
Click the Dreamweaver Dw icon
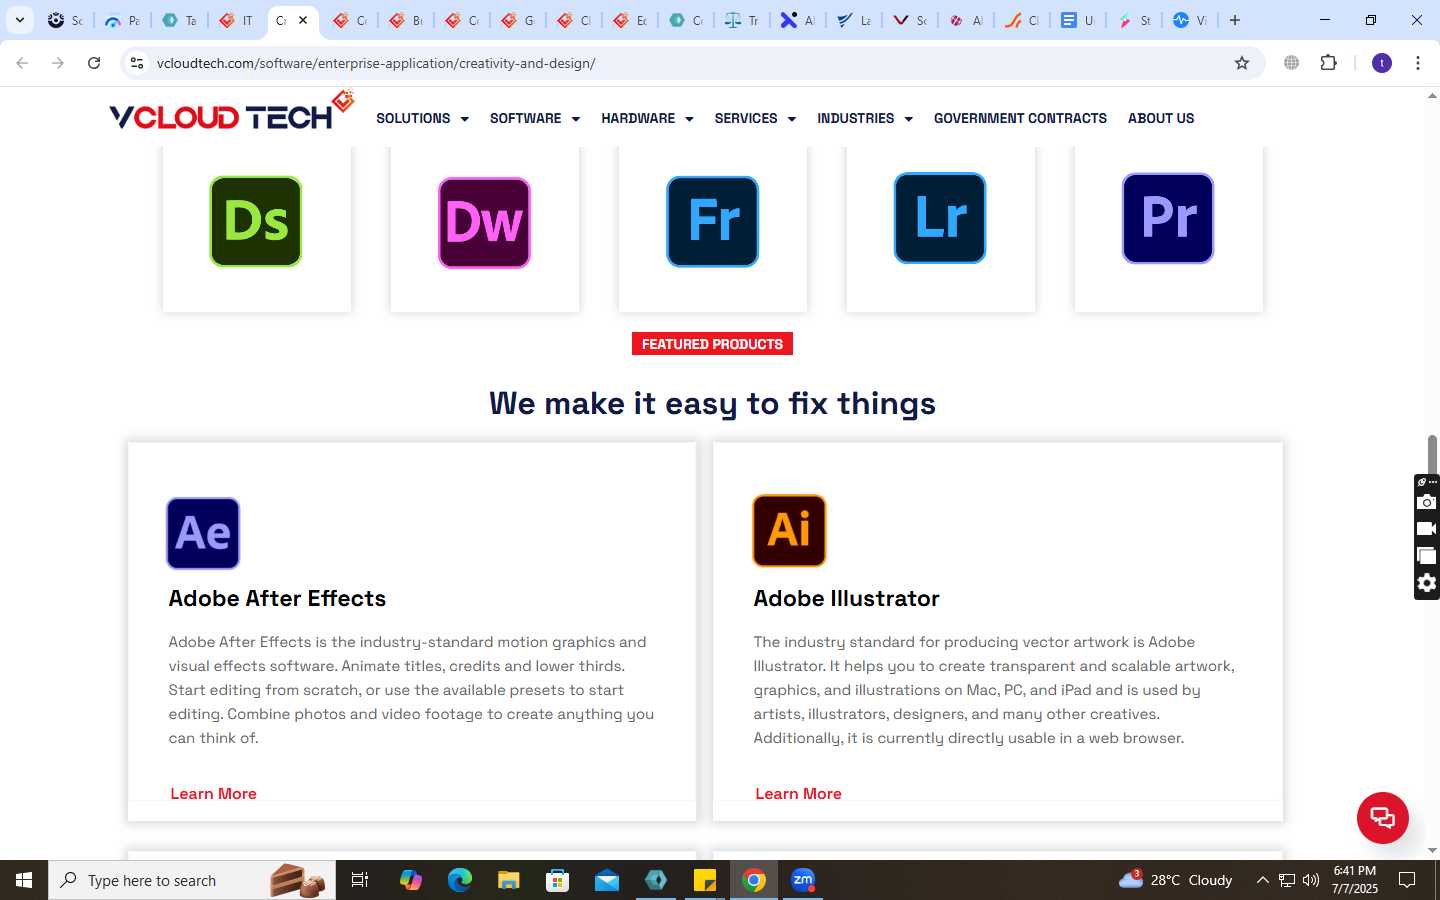point(484,222)
